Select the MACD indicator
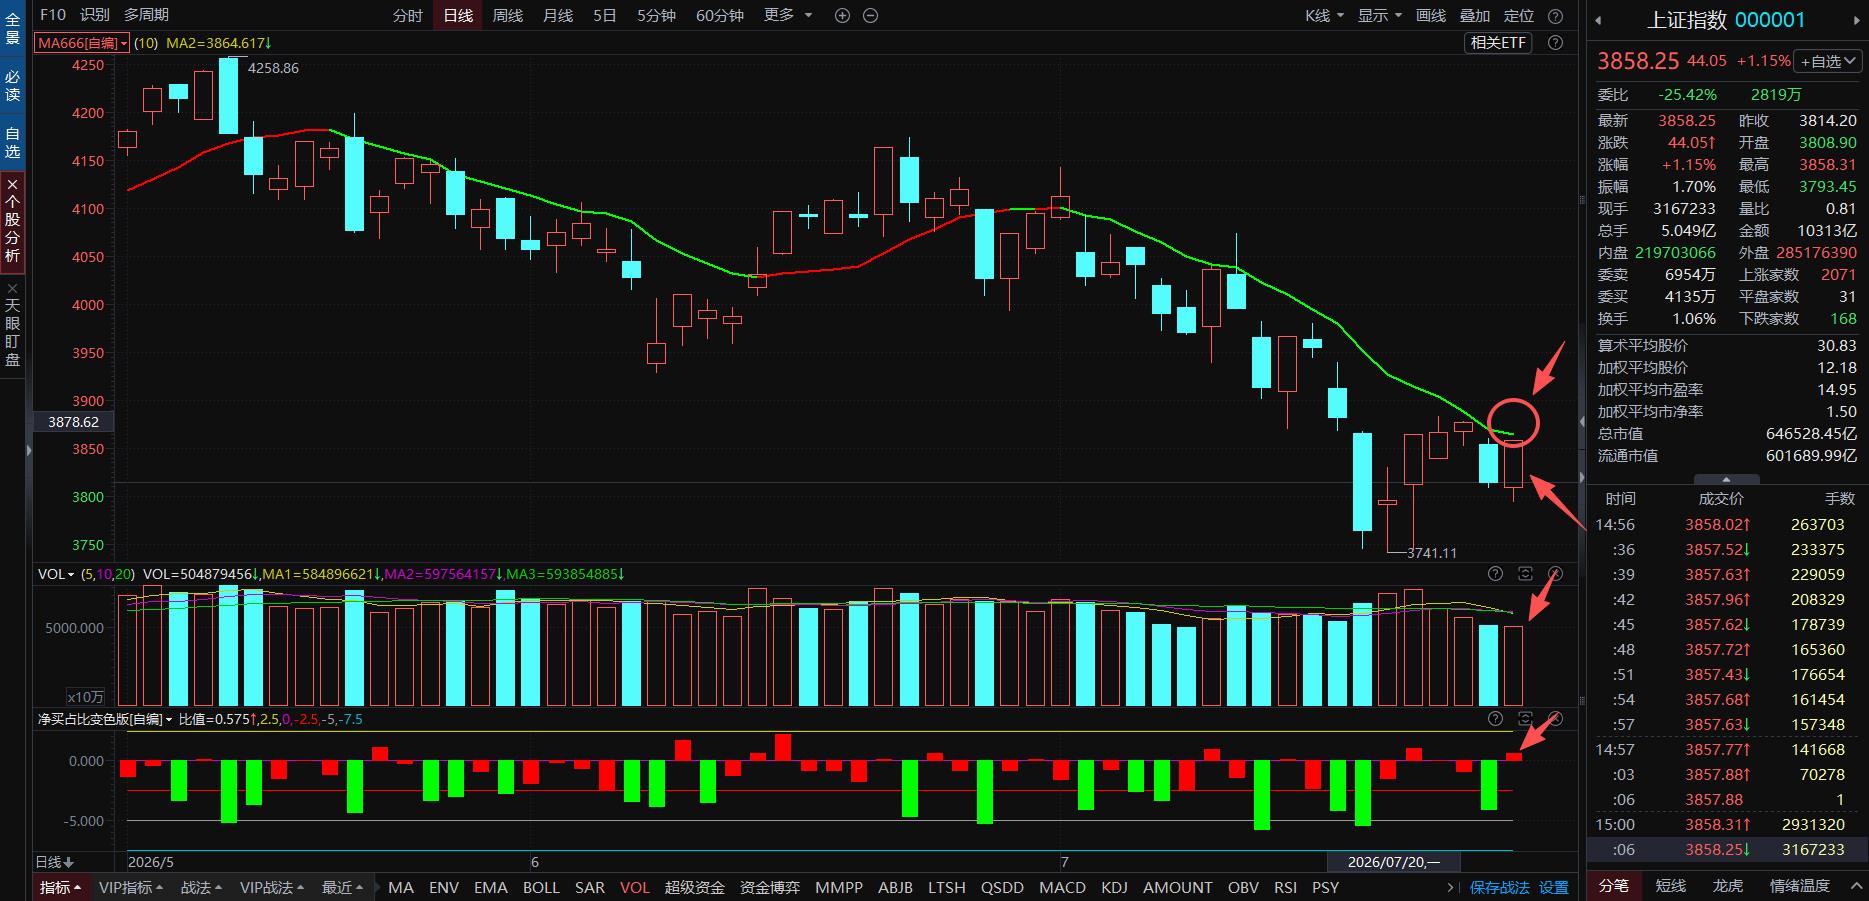This screenshot has height=901, width=1869. (1062, 887)
